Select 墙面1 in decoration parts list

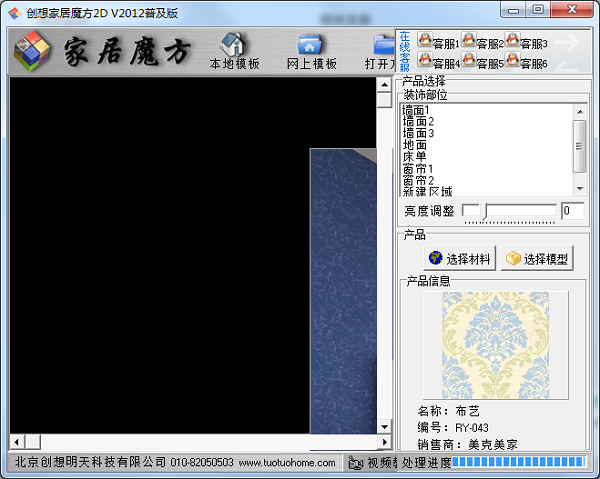[417, 110]
